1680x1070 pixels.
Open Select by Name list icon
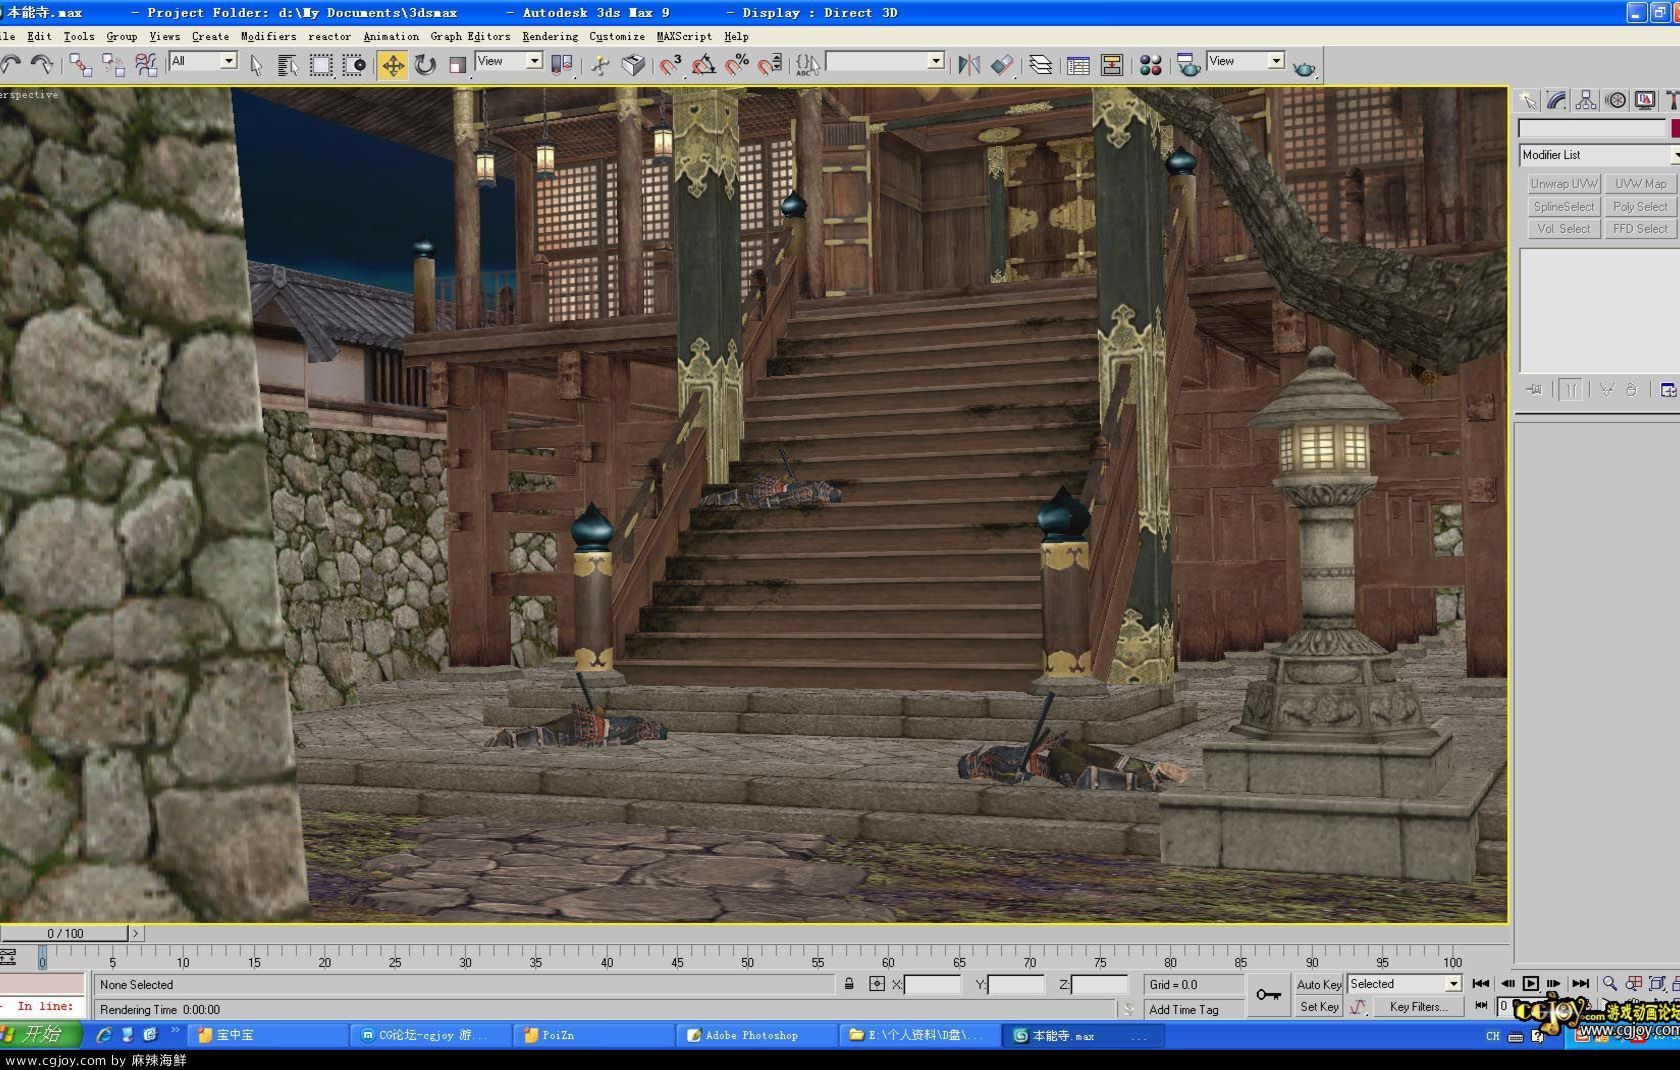pyautogui.click(x=288, y=65)
